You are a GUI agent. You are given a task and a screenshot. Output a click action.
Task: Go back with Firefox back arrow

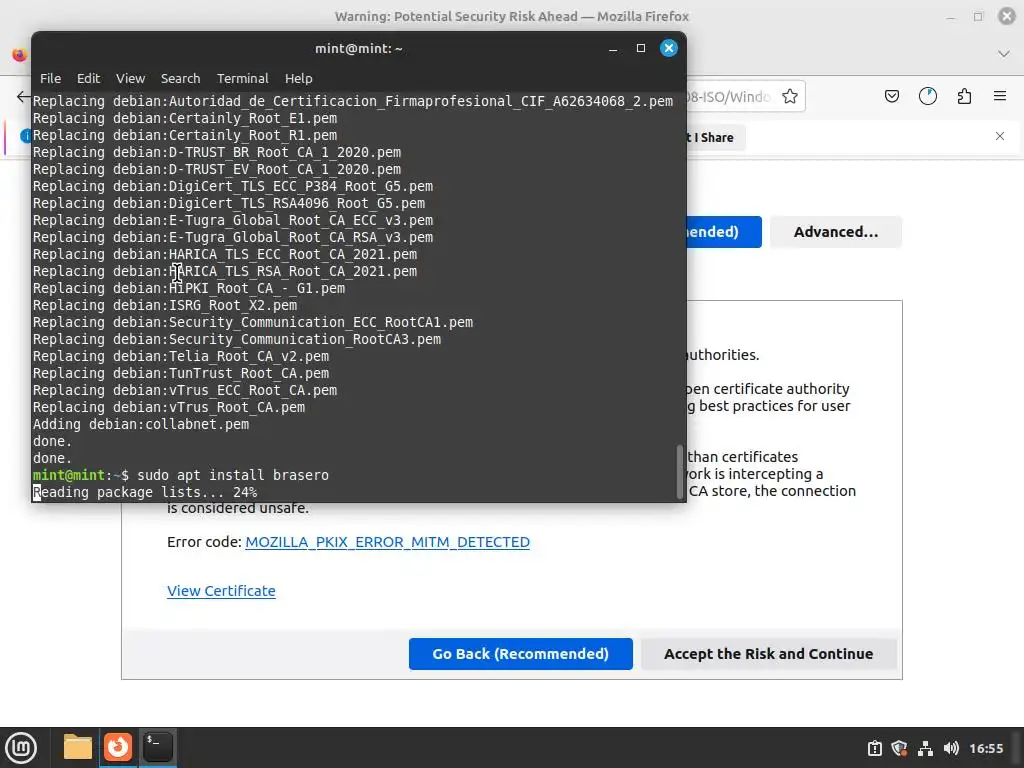click(x=24, y=97)
